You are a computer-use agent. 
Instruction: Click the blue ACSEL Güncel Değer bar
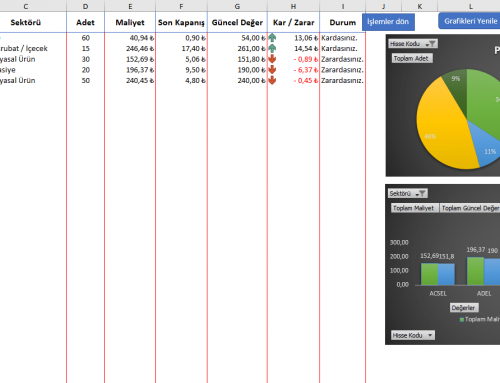(446, 274)
